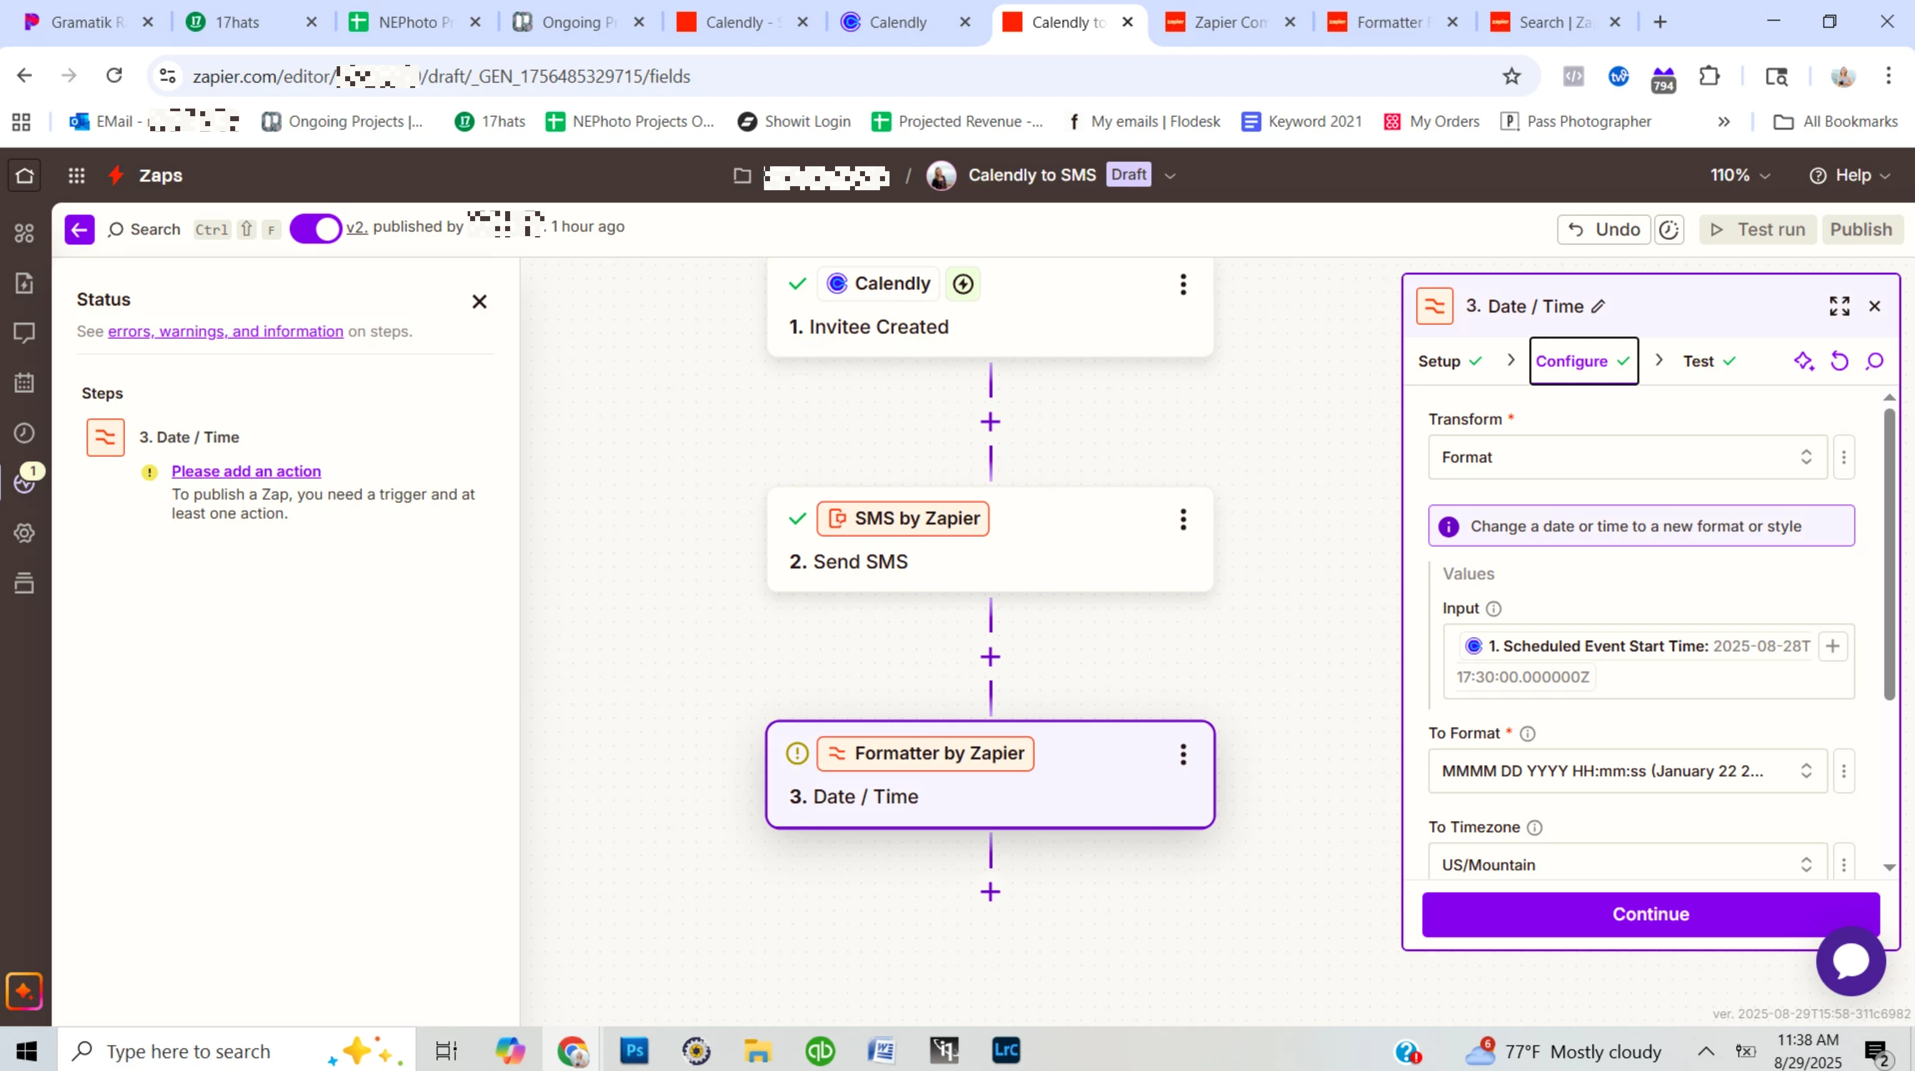1915x1071 pixels.
Task: Open the Zapier home icon
Action: (25, 175)
